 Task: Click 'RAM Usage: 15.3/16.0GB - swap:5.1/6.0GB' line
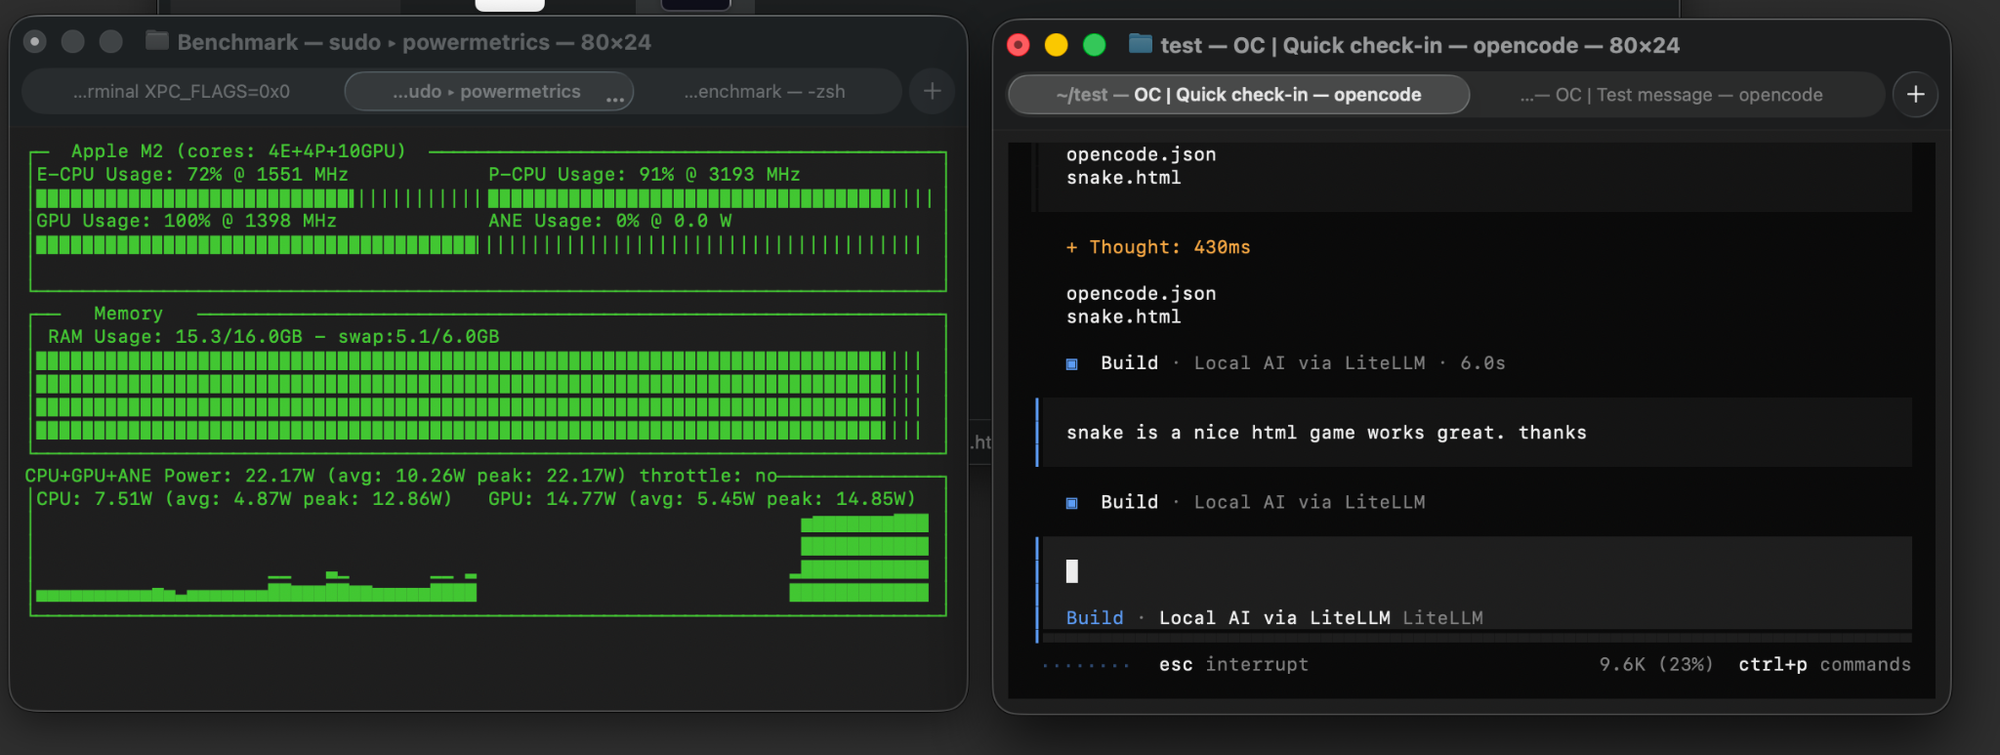pyautogui.click(x=273, y=337)
